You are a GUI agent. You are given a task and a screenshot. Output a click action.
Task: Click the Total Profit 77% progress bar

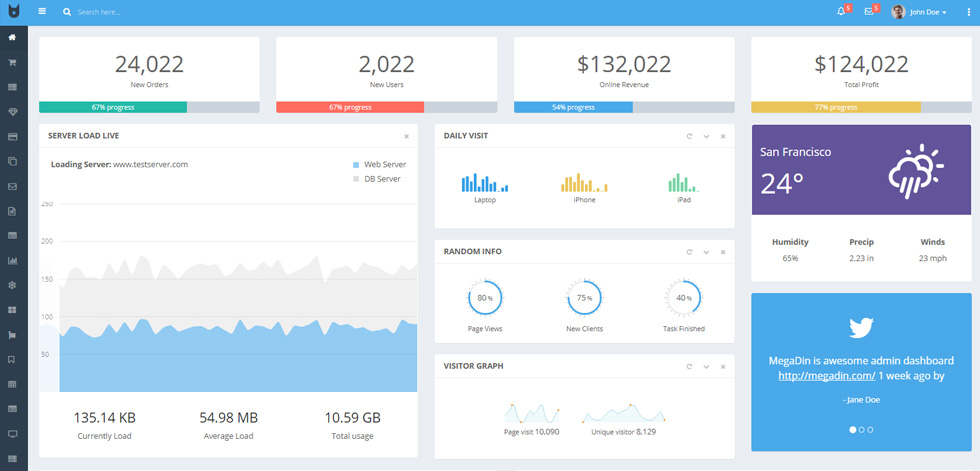pyautogui.click(x=861, y=107)
